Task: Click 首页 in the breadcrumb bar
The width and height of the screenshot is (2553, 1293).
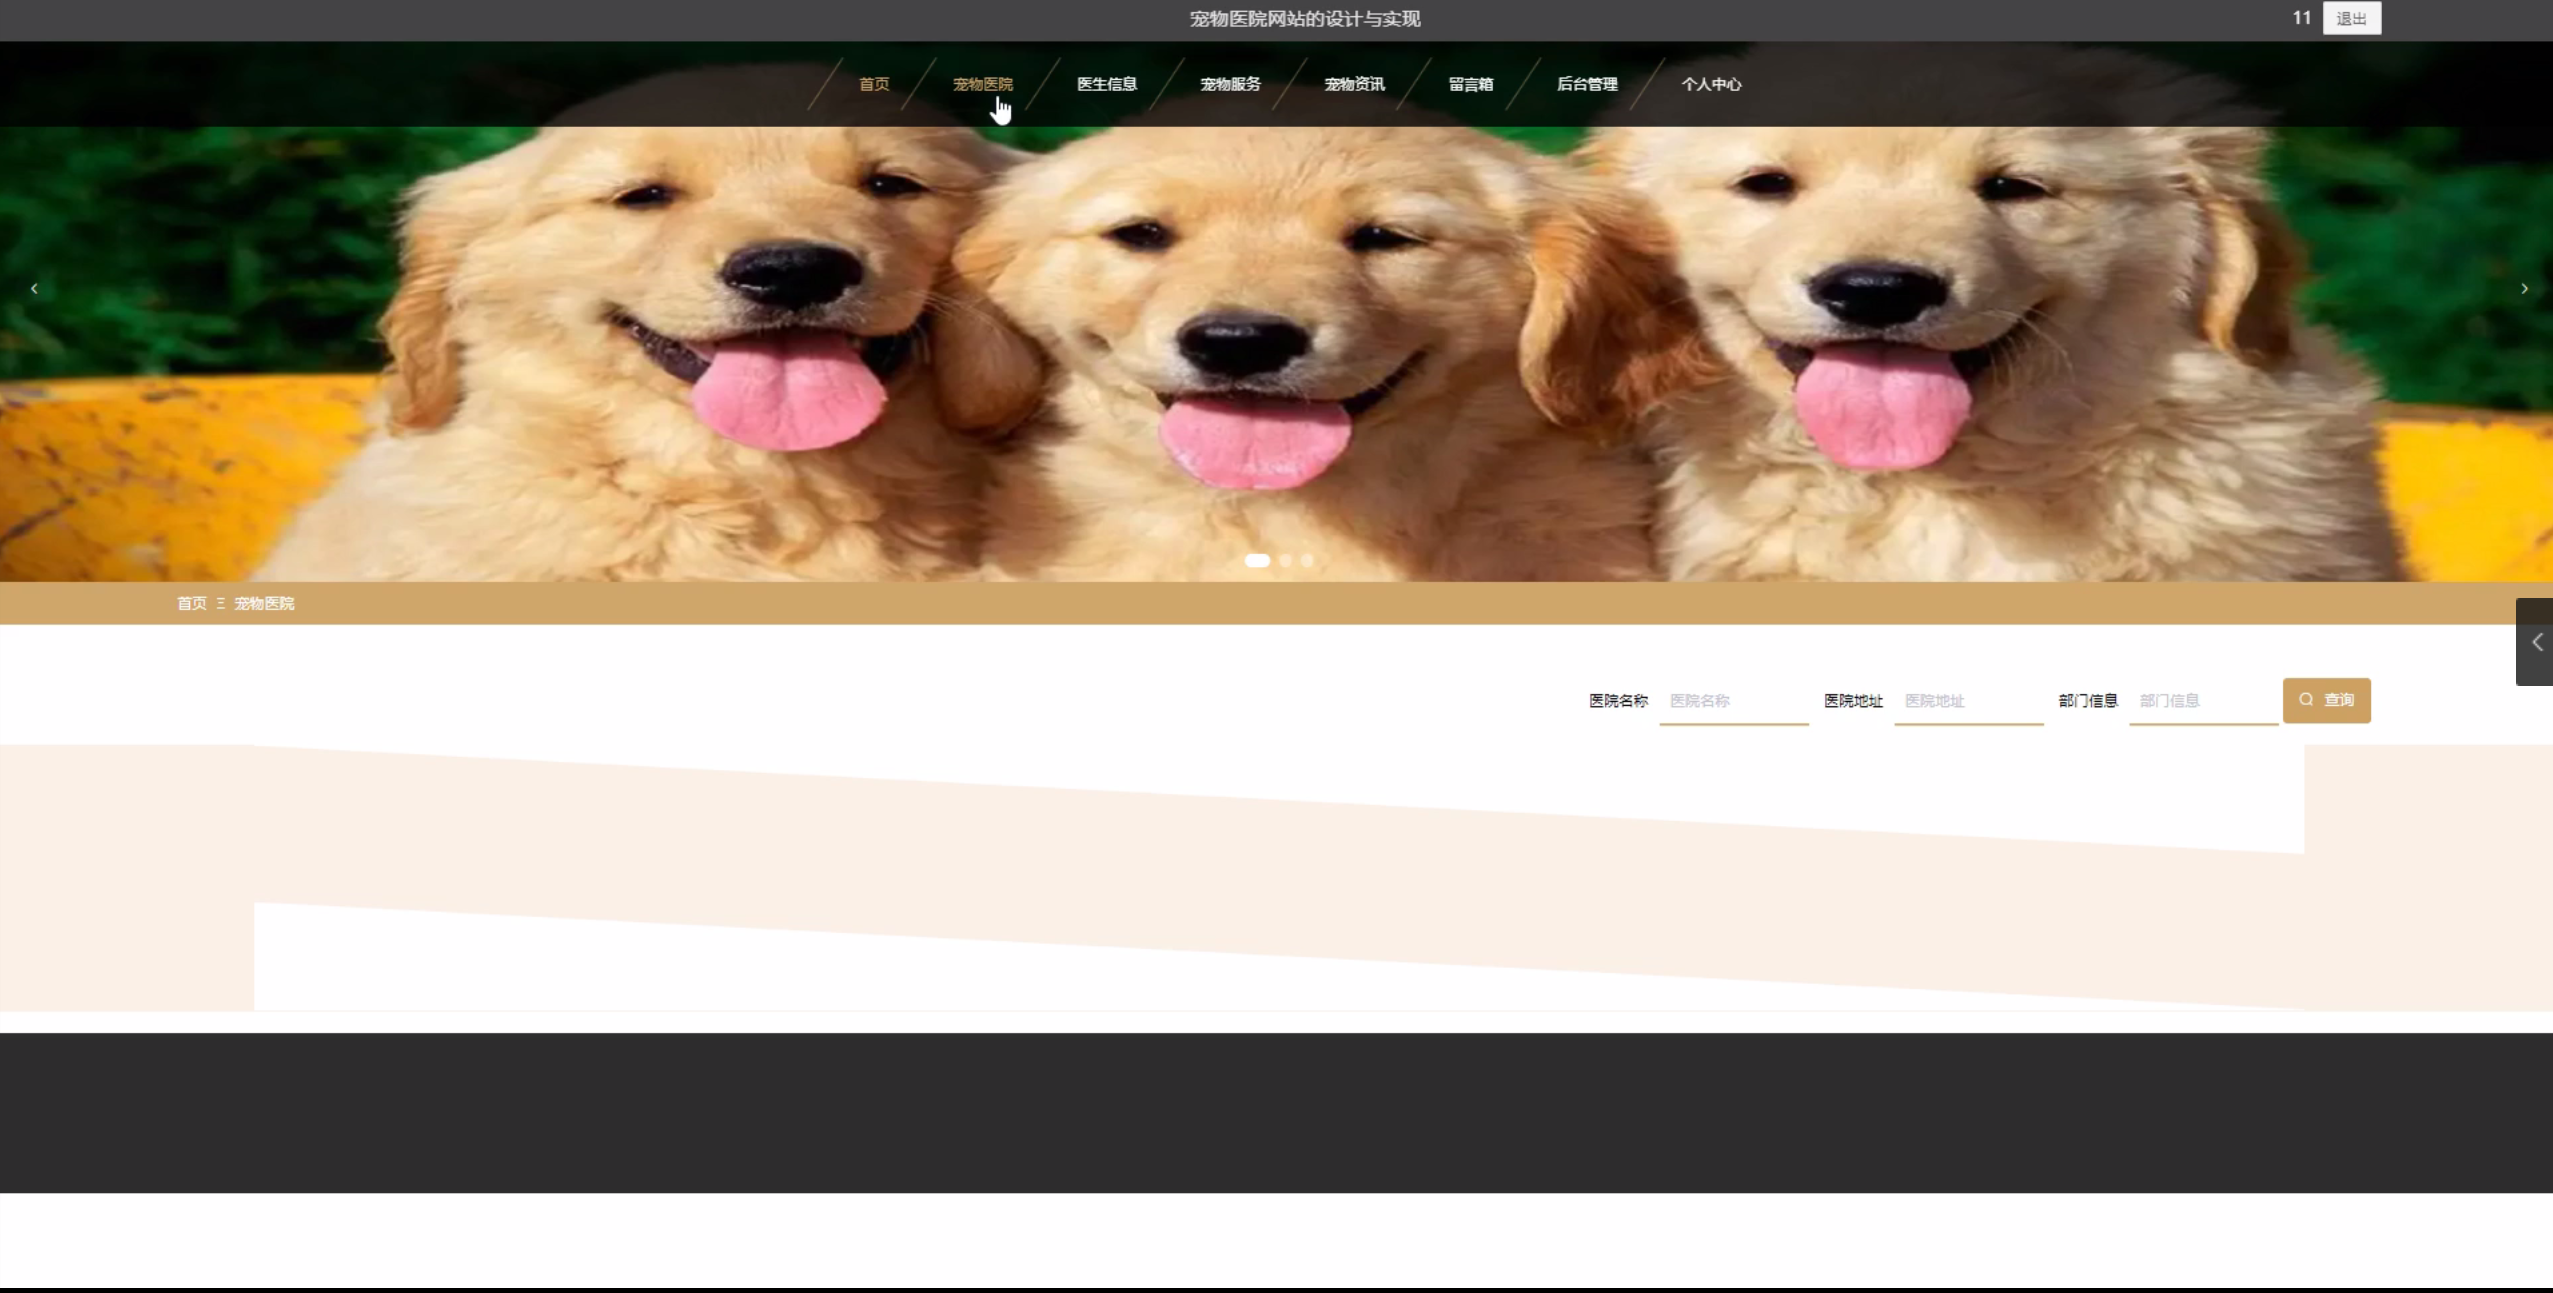Action: (191, 604)
